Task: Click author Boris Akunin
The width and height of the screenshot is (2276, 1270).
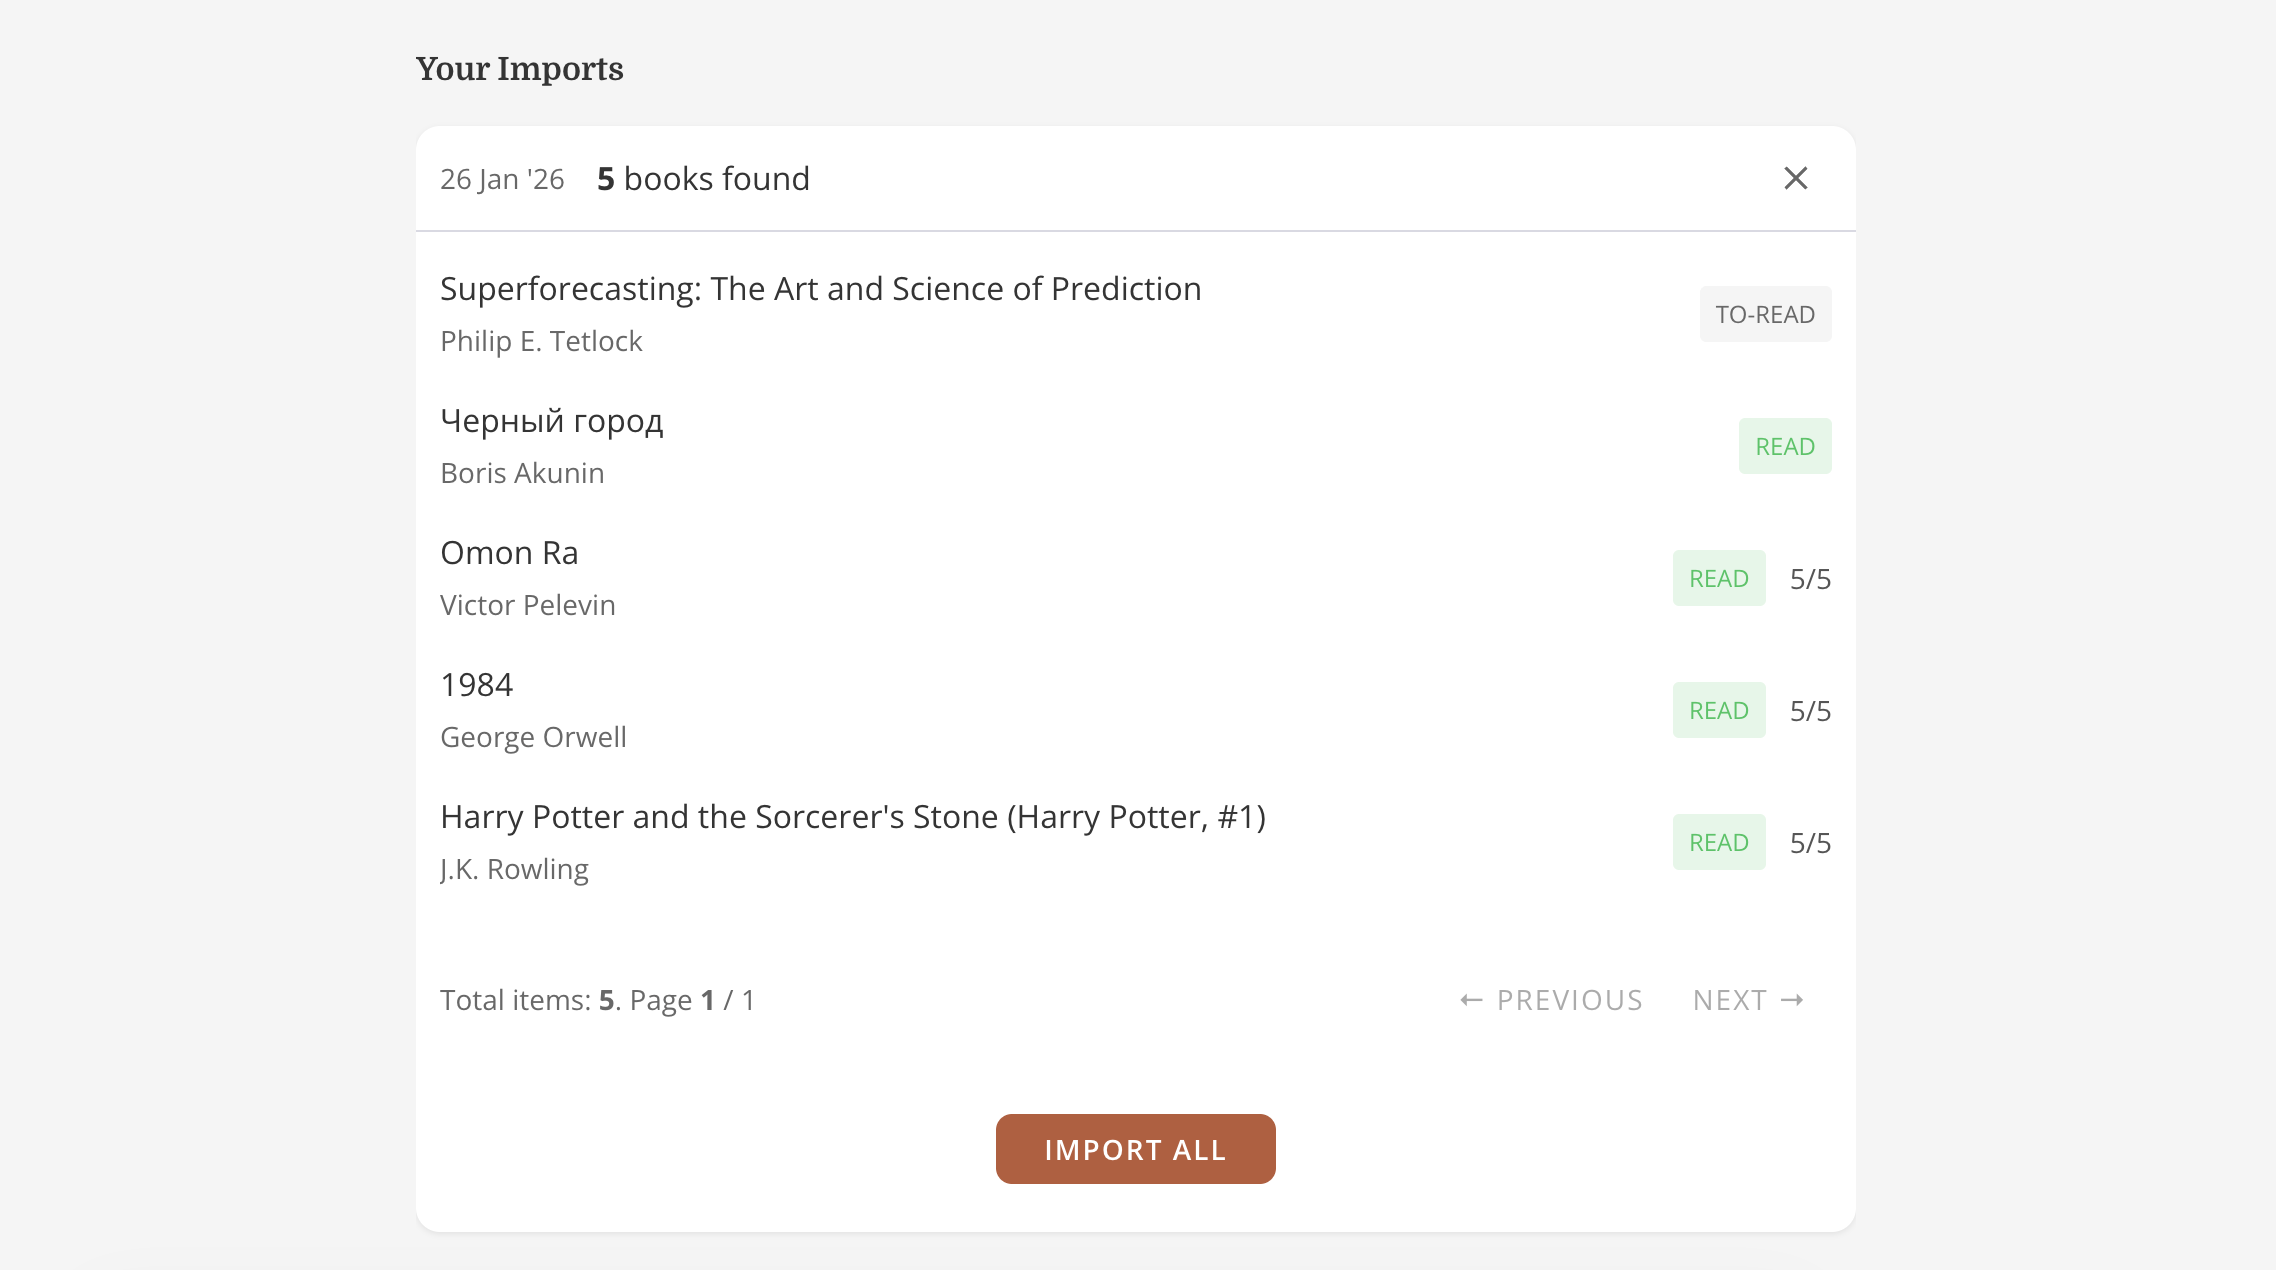Action: (x=522, y=473)
